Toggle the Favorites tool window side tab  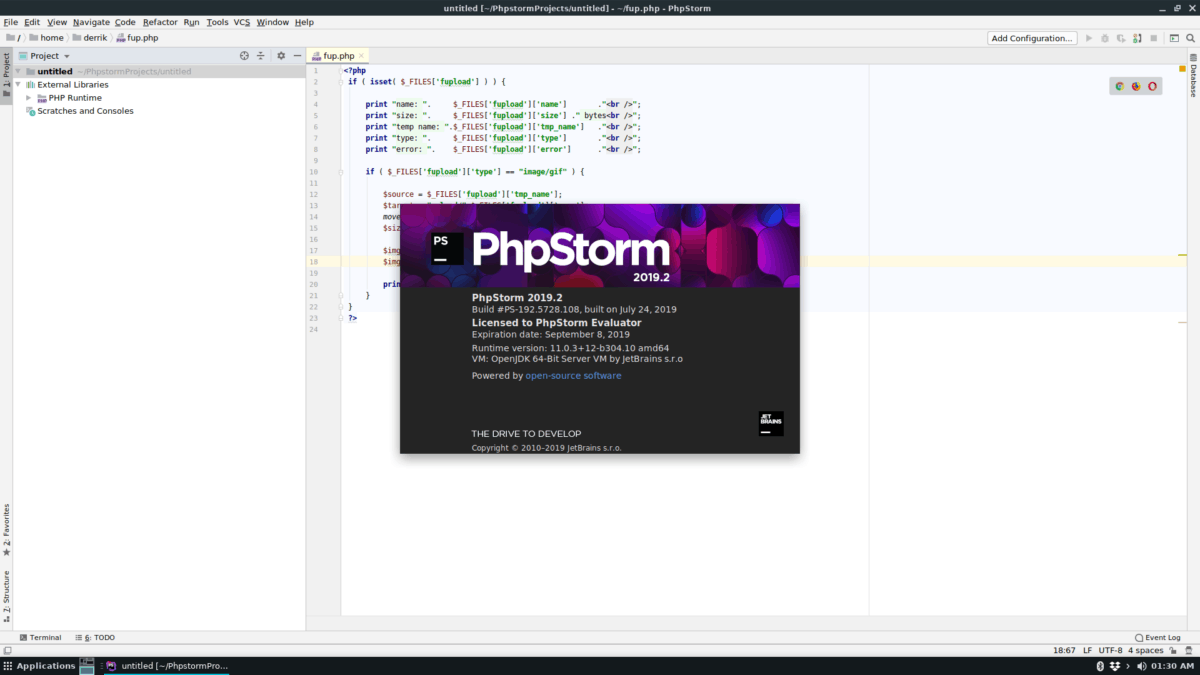coord(6,530)
